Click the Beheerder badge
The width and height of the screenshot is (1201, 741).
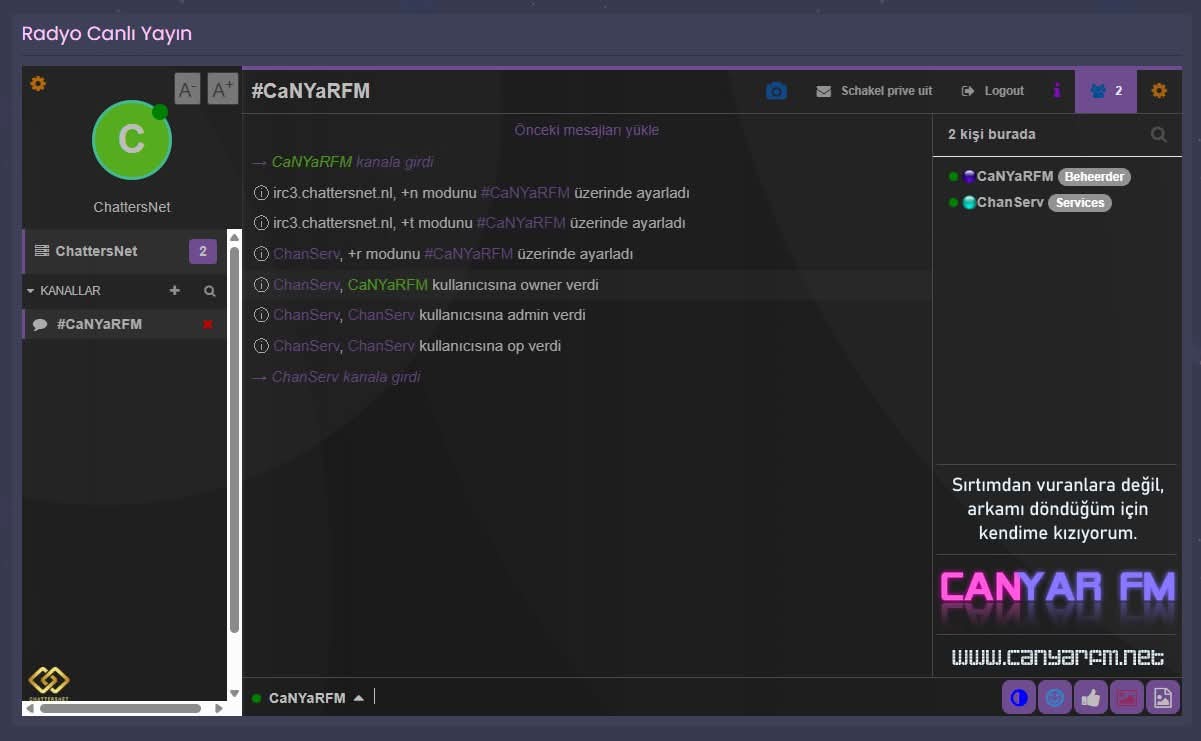1094,177
